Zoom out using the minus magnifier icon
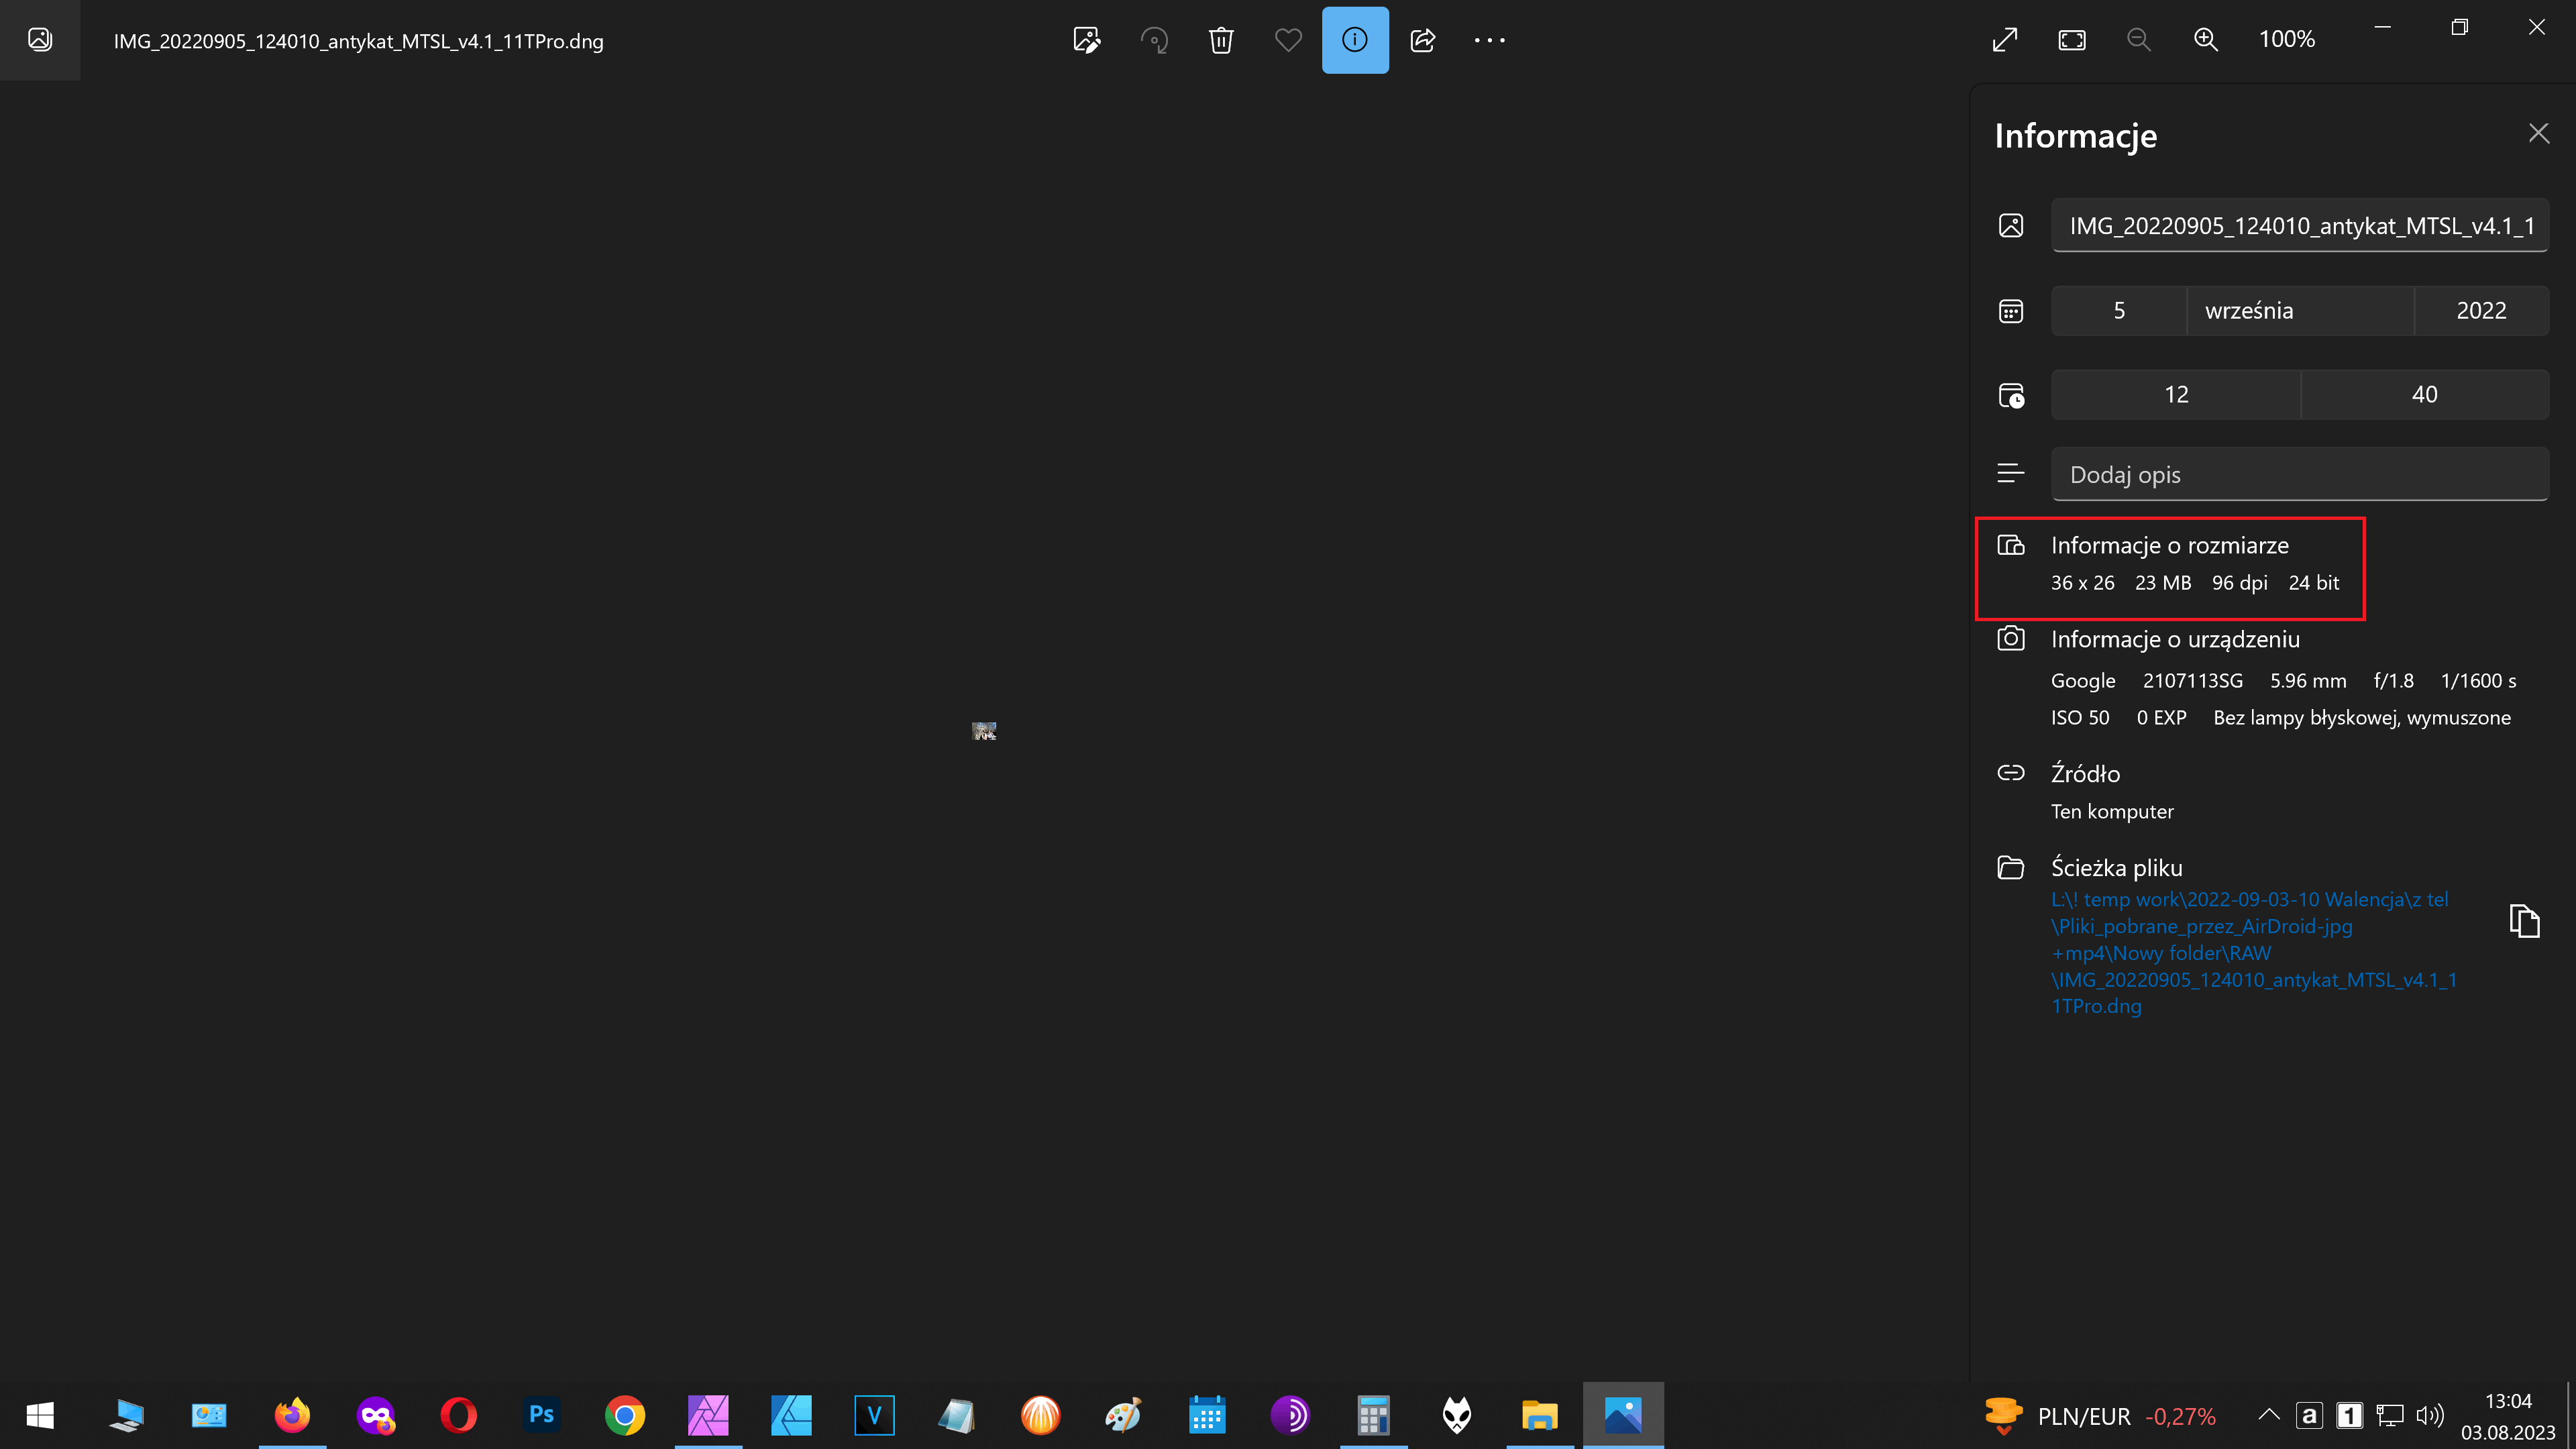 2139,40
